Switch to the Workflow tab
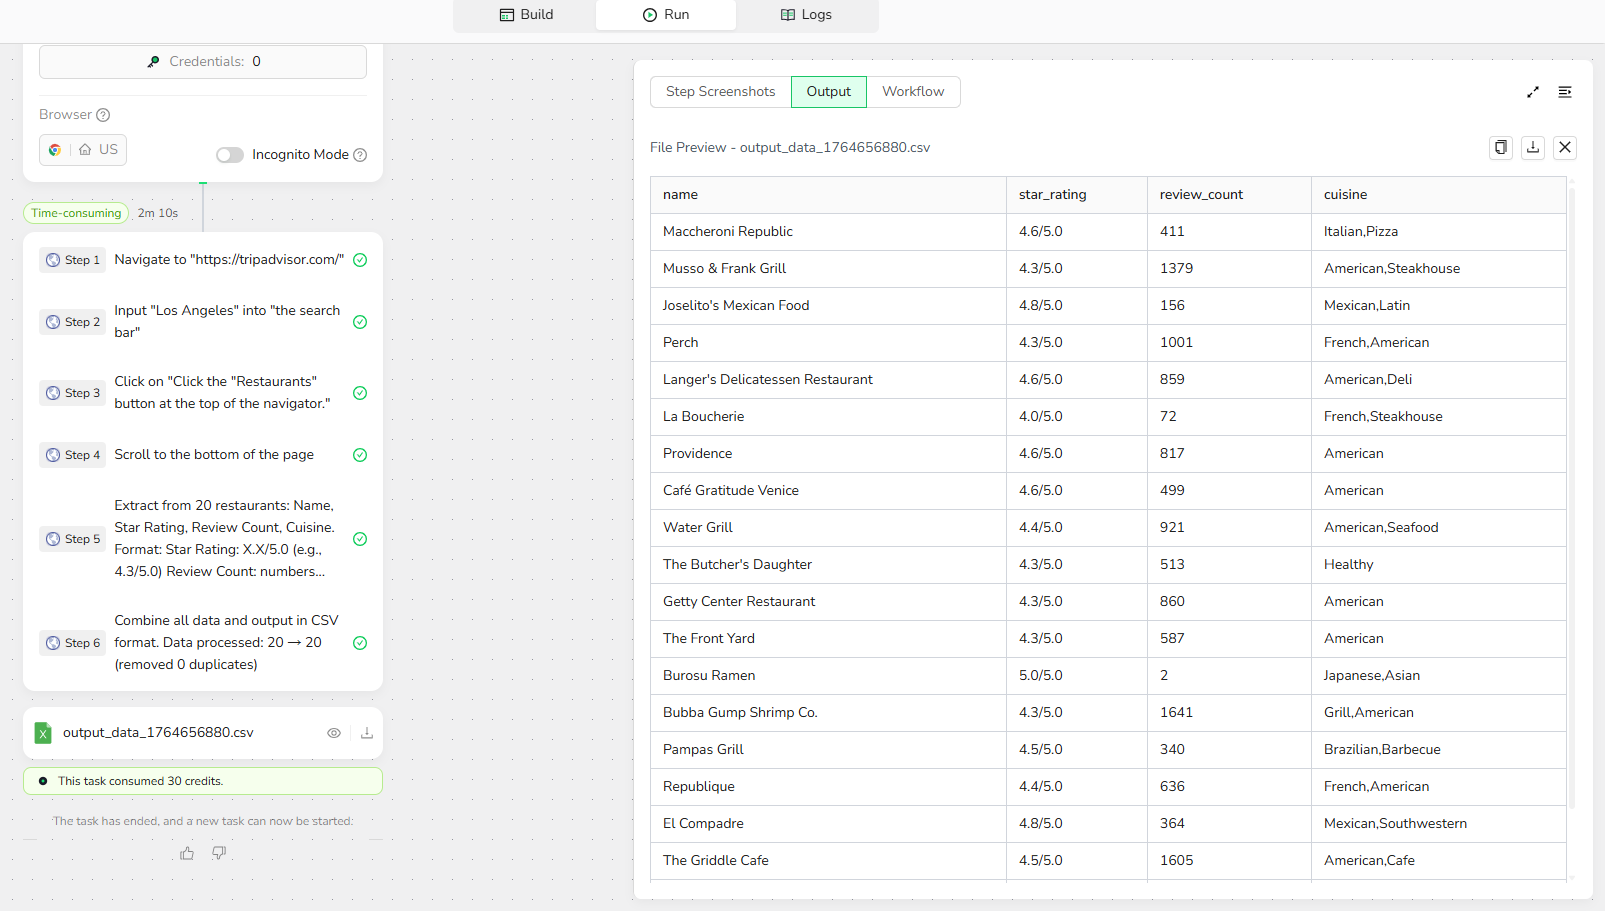This screenshot has height=911, width=1605. coord(912,91)
